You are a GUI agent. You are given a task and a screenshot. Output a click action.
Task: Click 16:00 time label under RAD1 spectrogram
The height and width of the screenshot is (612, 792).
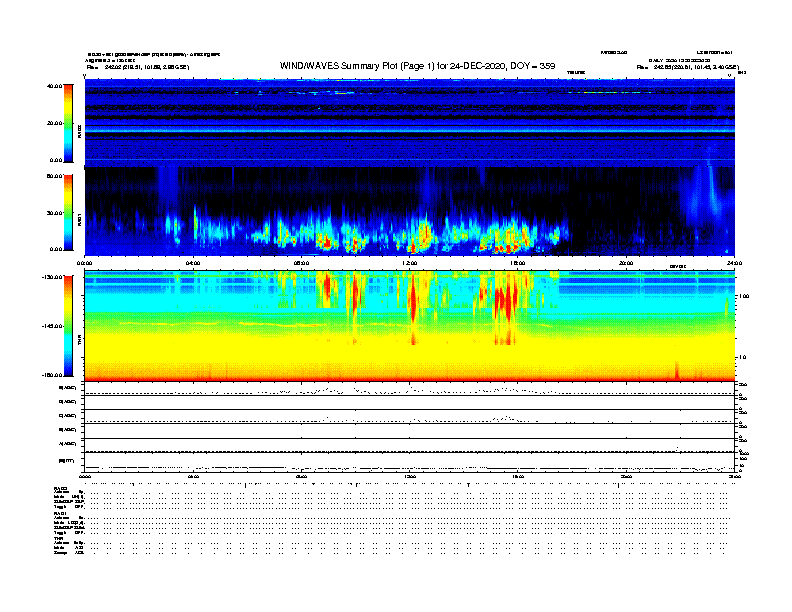(518, 263)
